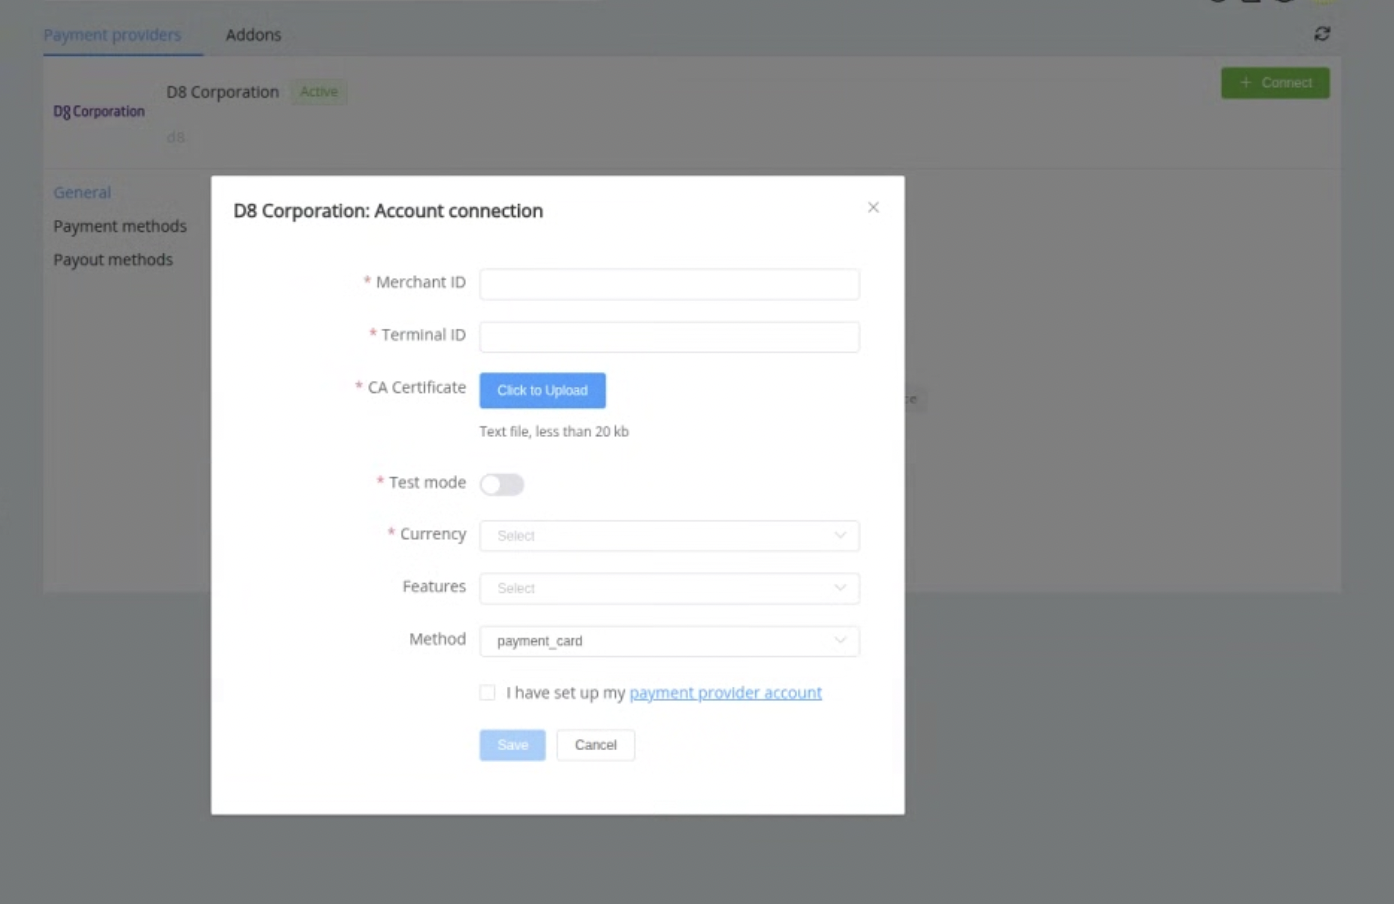Go to Payout methods section
1394x904 pixels.
coord(113,260)
